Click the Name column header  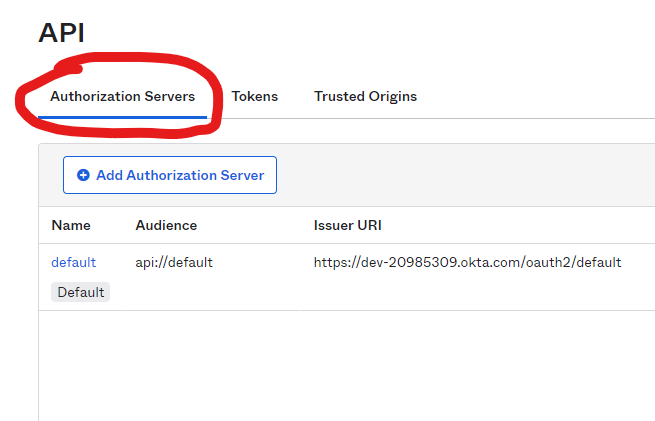[x=71, y=226]
